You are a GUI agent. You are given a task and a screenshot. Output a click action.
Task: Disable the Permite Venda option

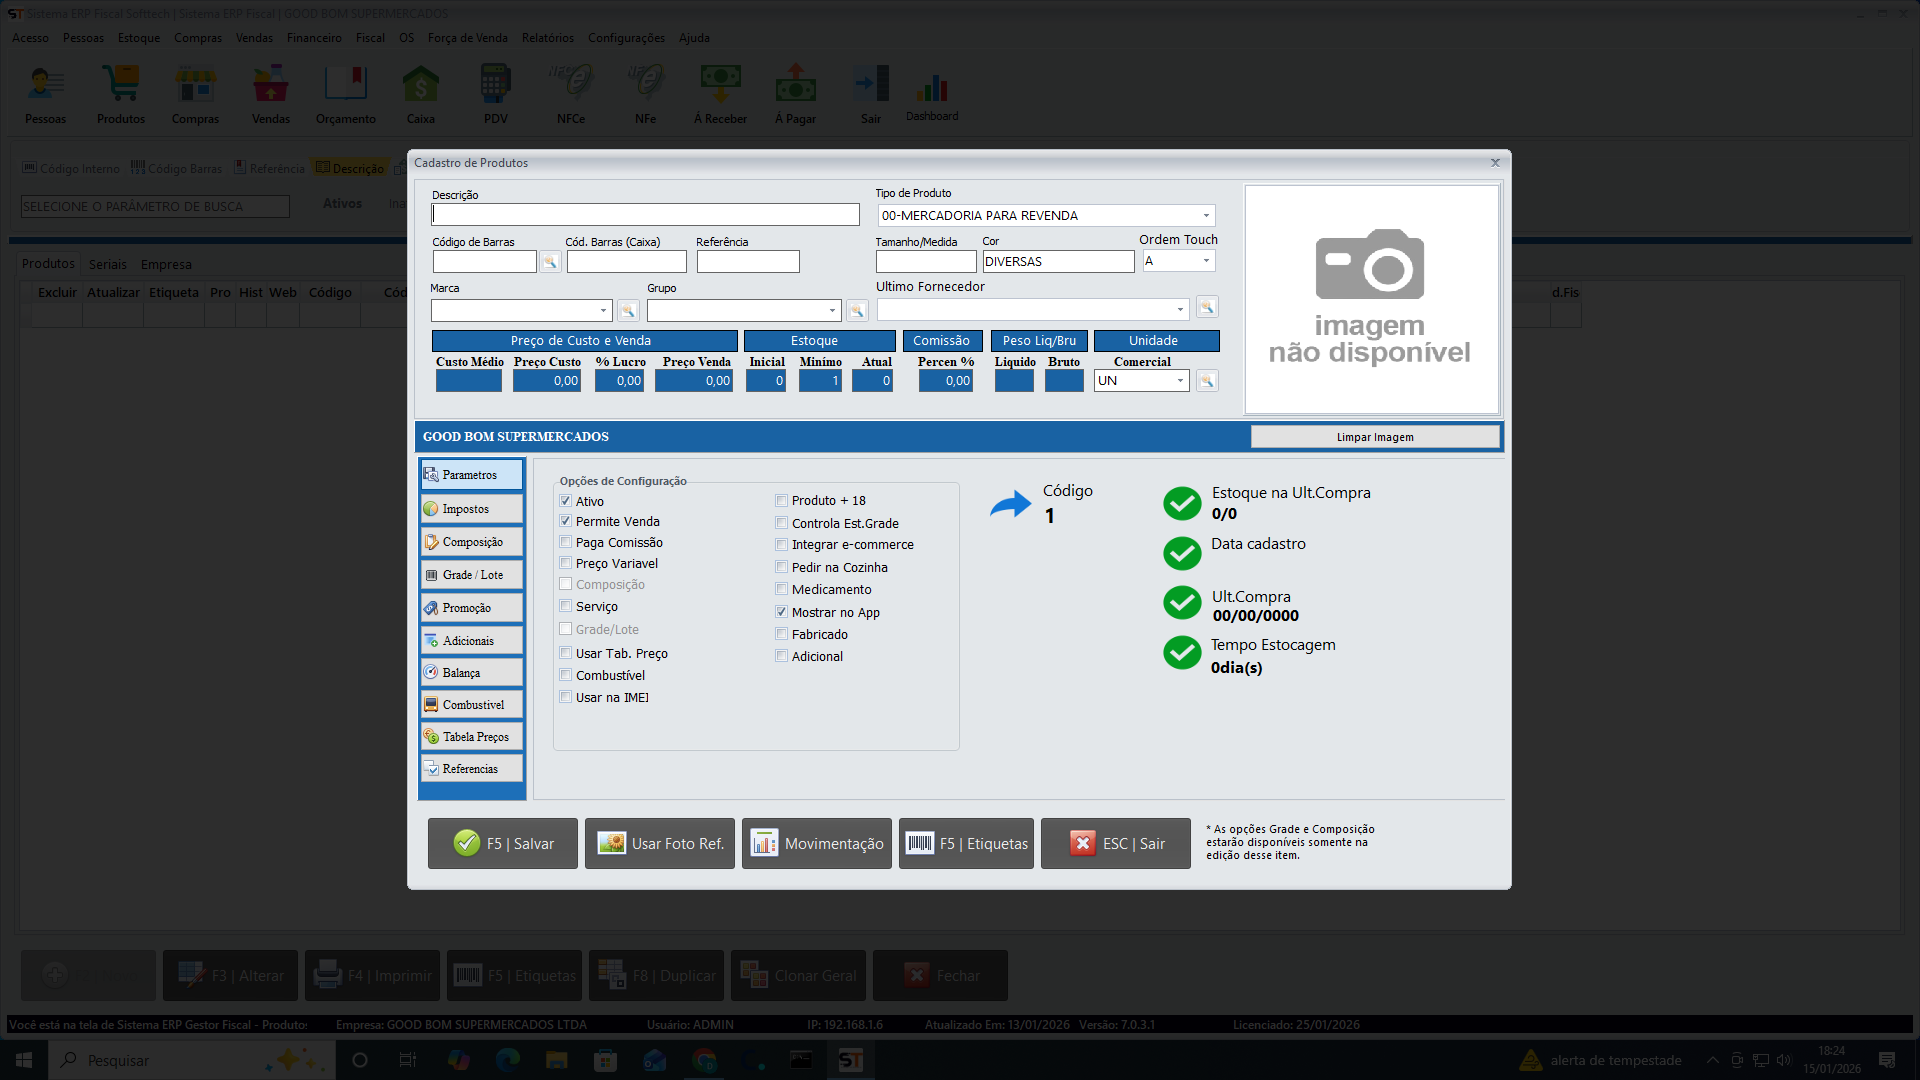tap(565, 521)
